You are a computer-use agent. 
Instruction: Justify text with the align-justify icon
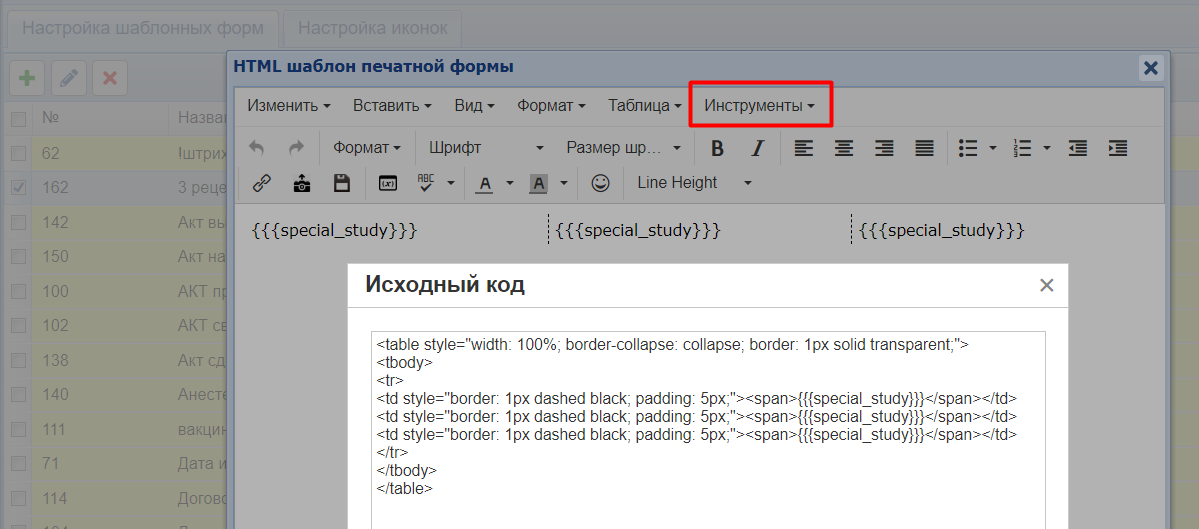924,148
